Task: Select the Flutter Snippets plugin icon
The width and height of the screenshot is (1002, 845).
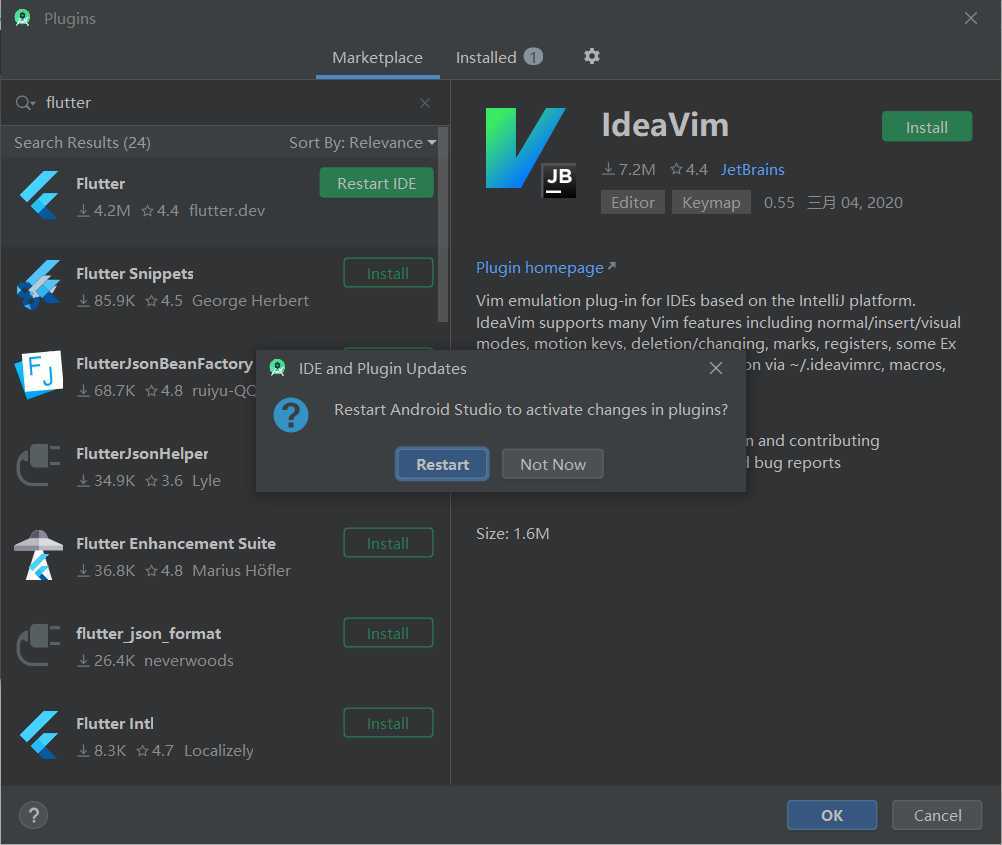Action: [x=40, y=285]
